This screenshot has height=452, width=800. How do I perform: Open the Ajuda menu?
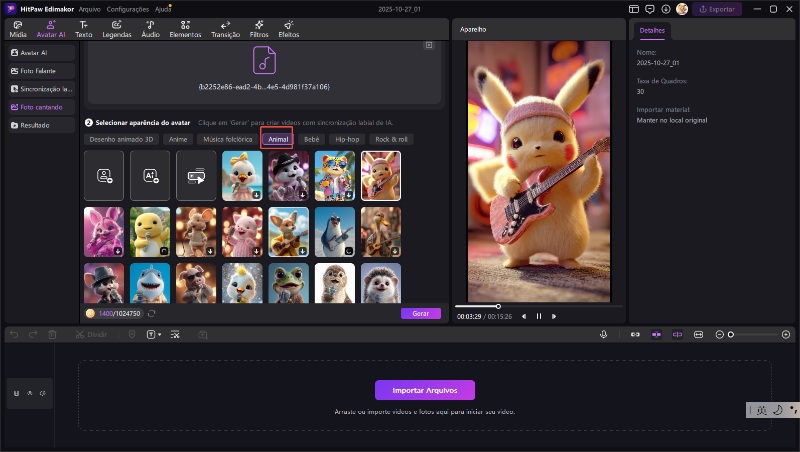163,9
